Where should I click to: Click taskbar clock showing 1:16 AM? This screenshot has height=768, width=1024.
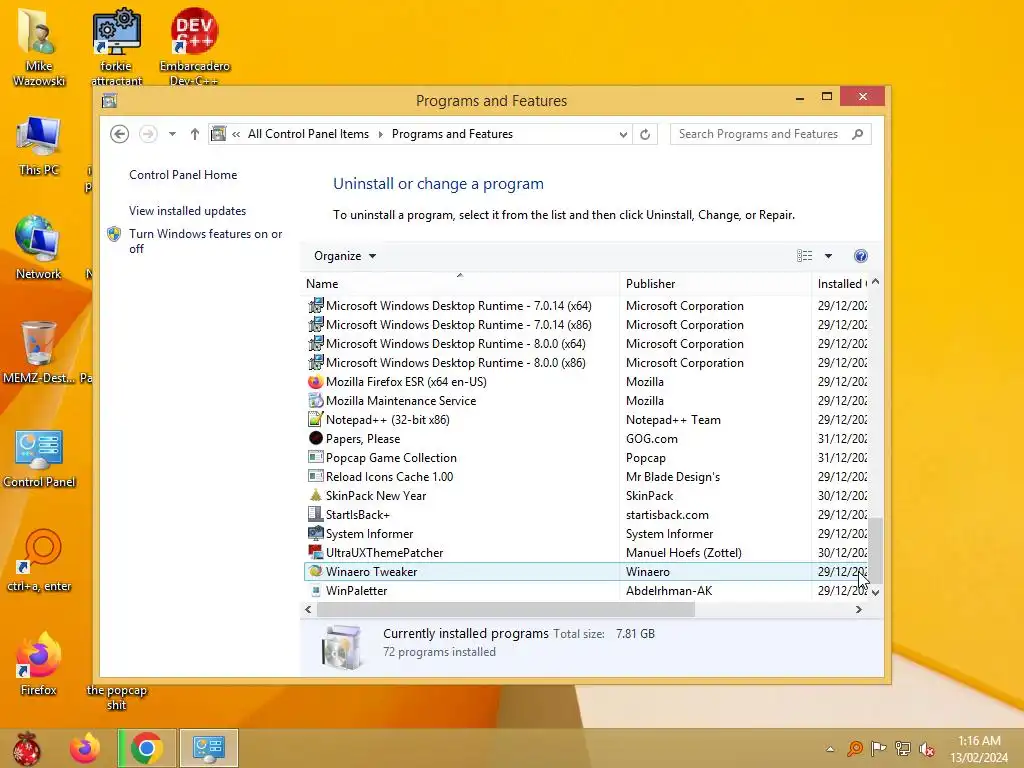tap(979, 749)
